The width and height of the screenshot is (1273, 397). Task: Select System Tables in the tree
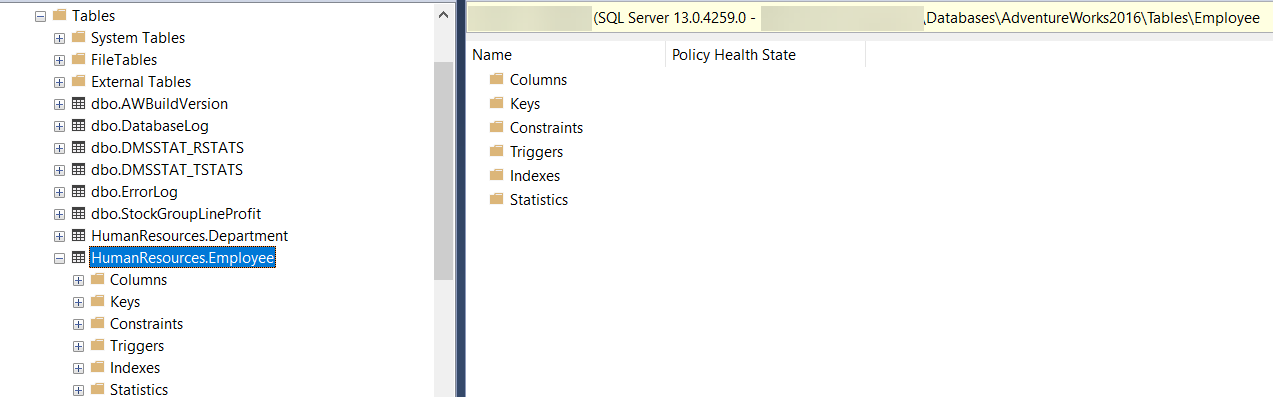138,38
